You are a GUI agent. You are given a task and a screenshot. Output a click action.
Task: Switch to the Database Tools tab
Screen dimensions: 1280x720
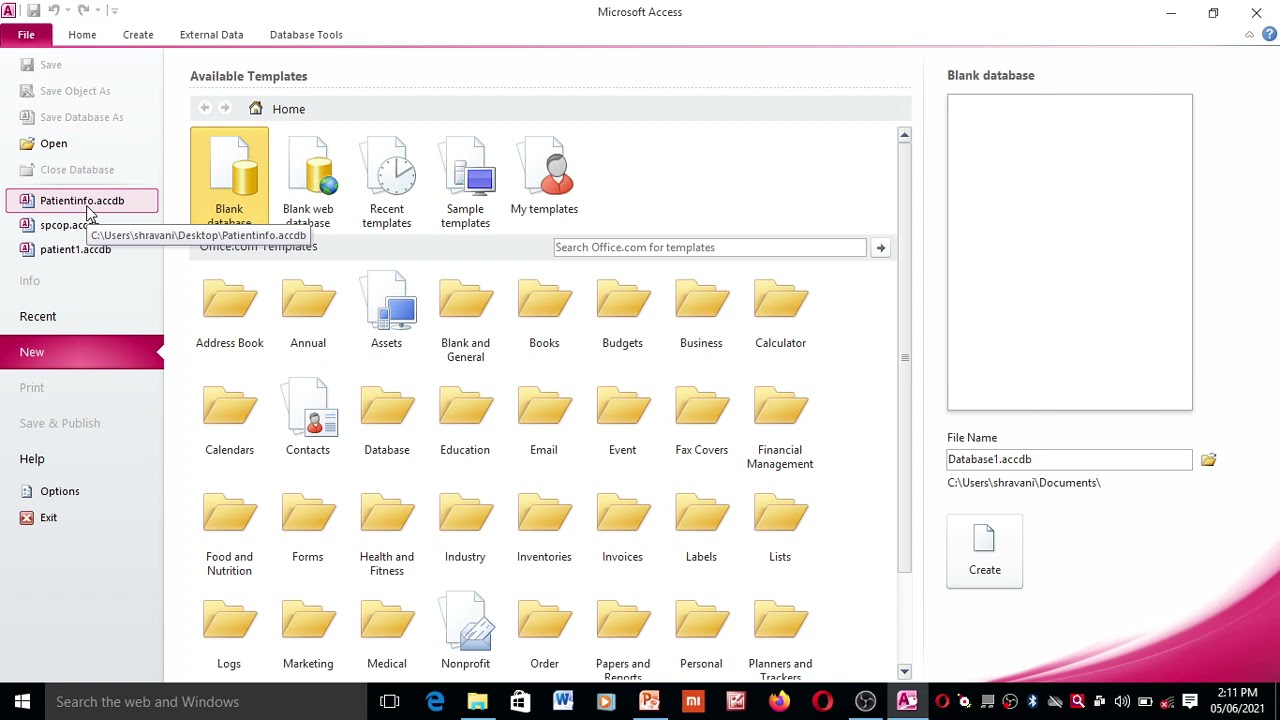pos(306,35)
